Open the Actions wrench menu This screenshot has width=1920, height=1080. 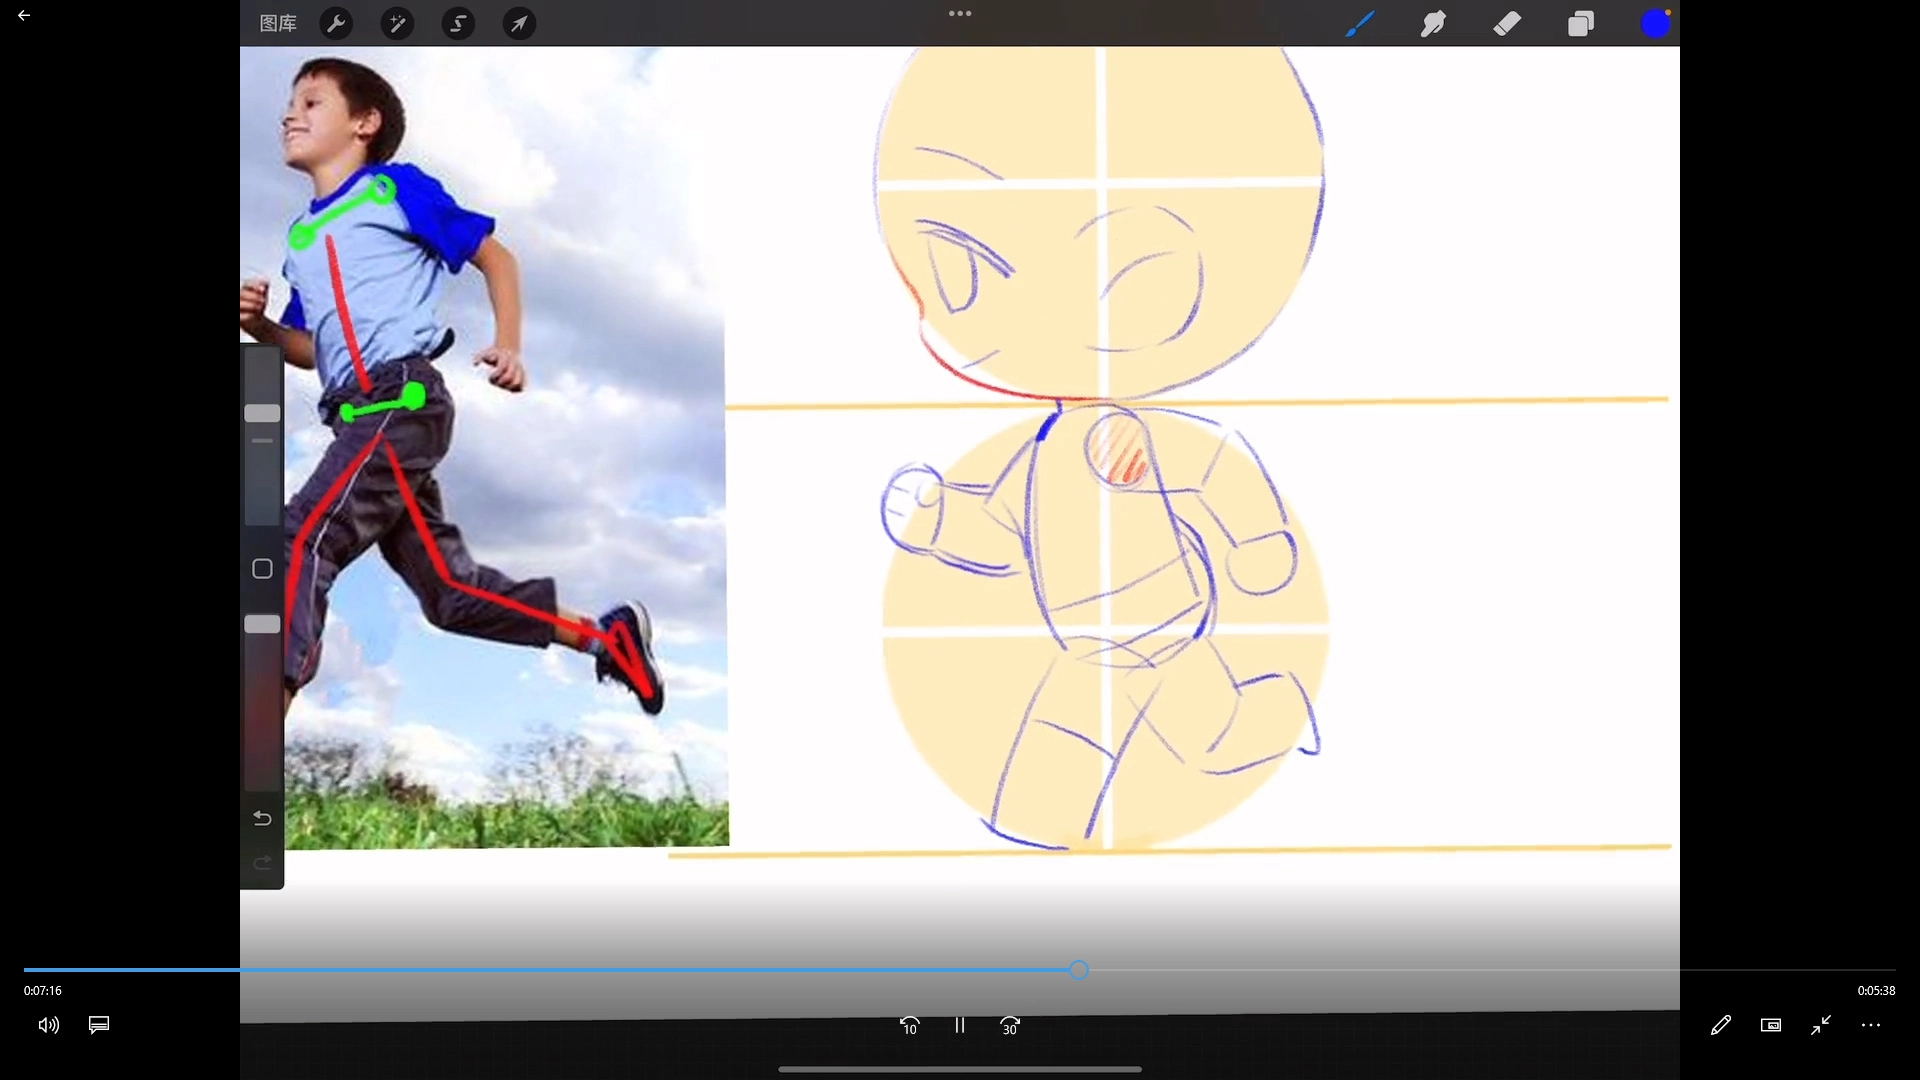[336, 24]
